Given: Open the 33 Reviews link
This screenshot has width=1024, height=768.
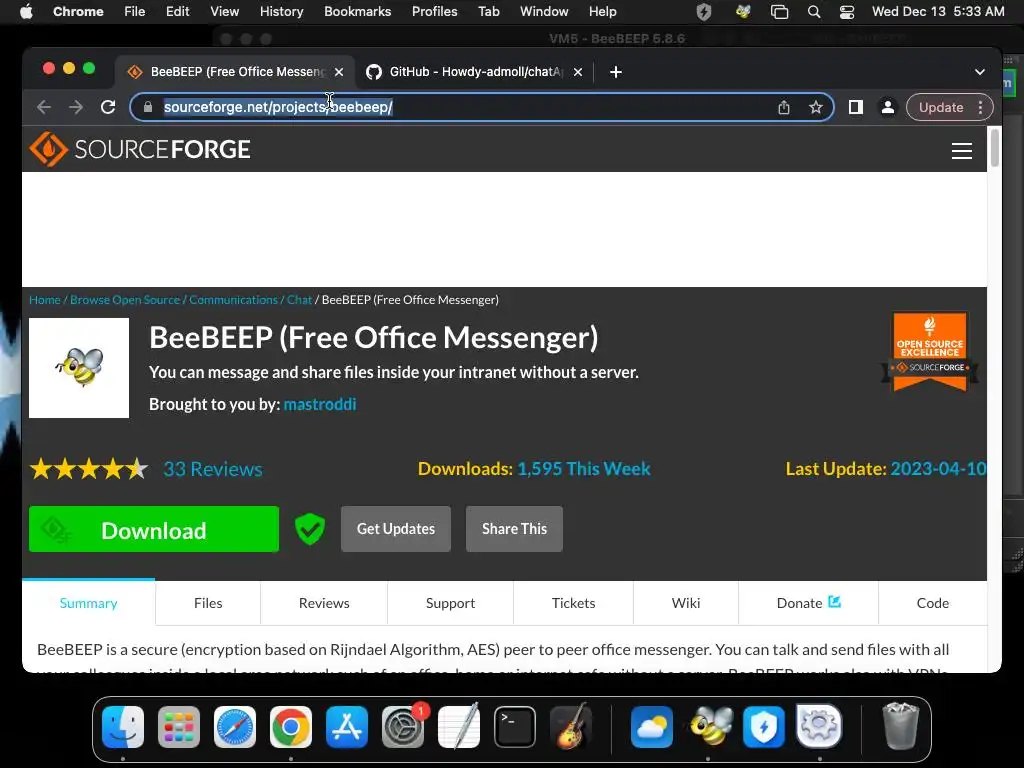Looking at the screenshot, I should tap(213, 469).
